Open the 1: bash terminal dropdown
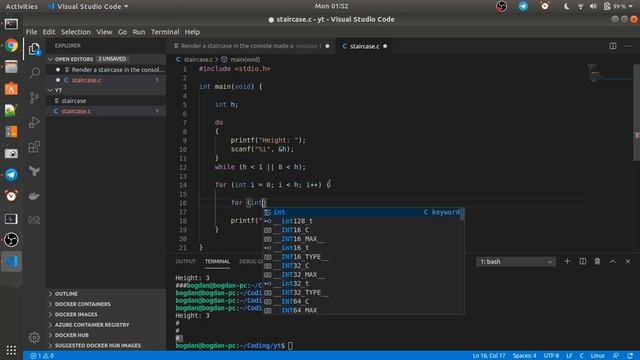The image size is (640, 360). (x=516, y=262)
